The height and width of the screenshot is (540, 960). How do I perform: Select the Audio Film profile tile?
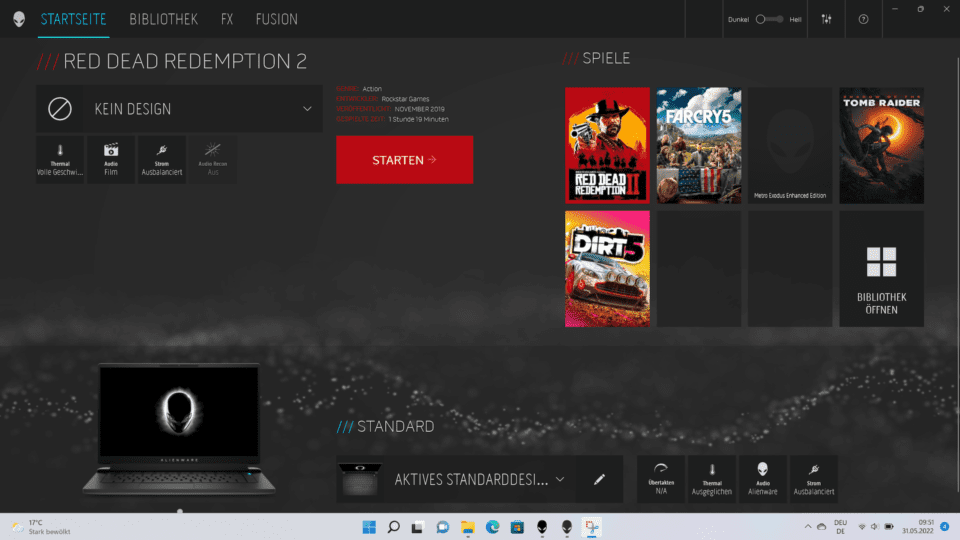click(x=111, y=160)
